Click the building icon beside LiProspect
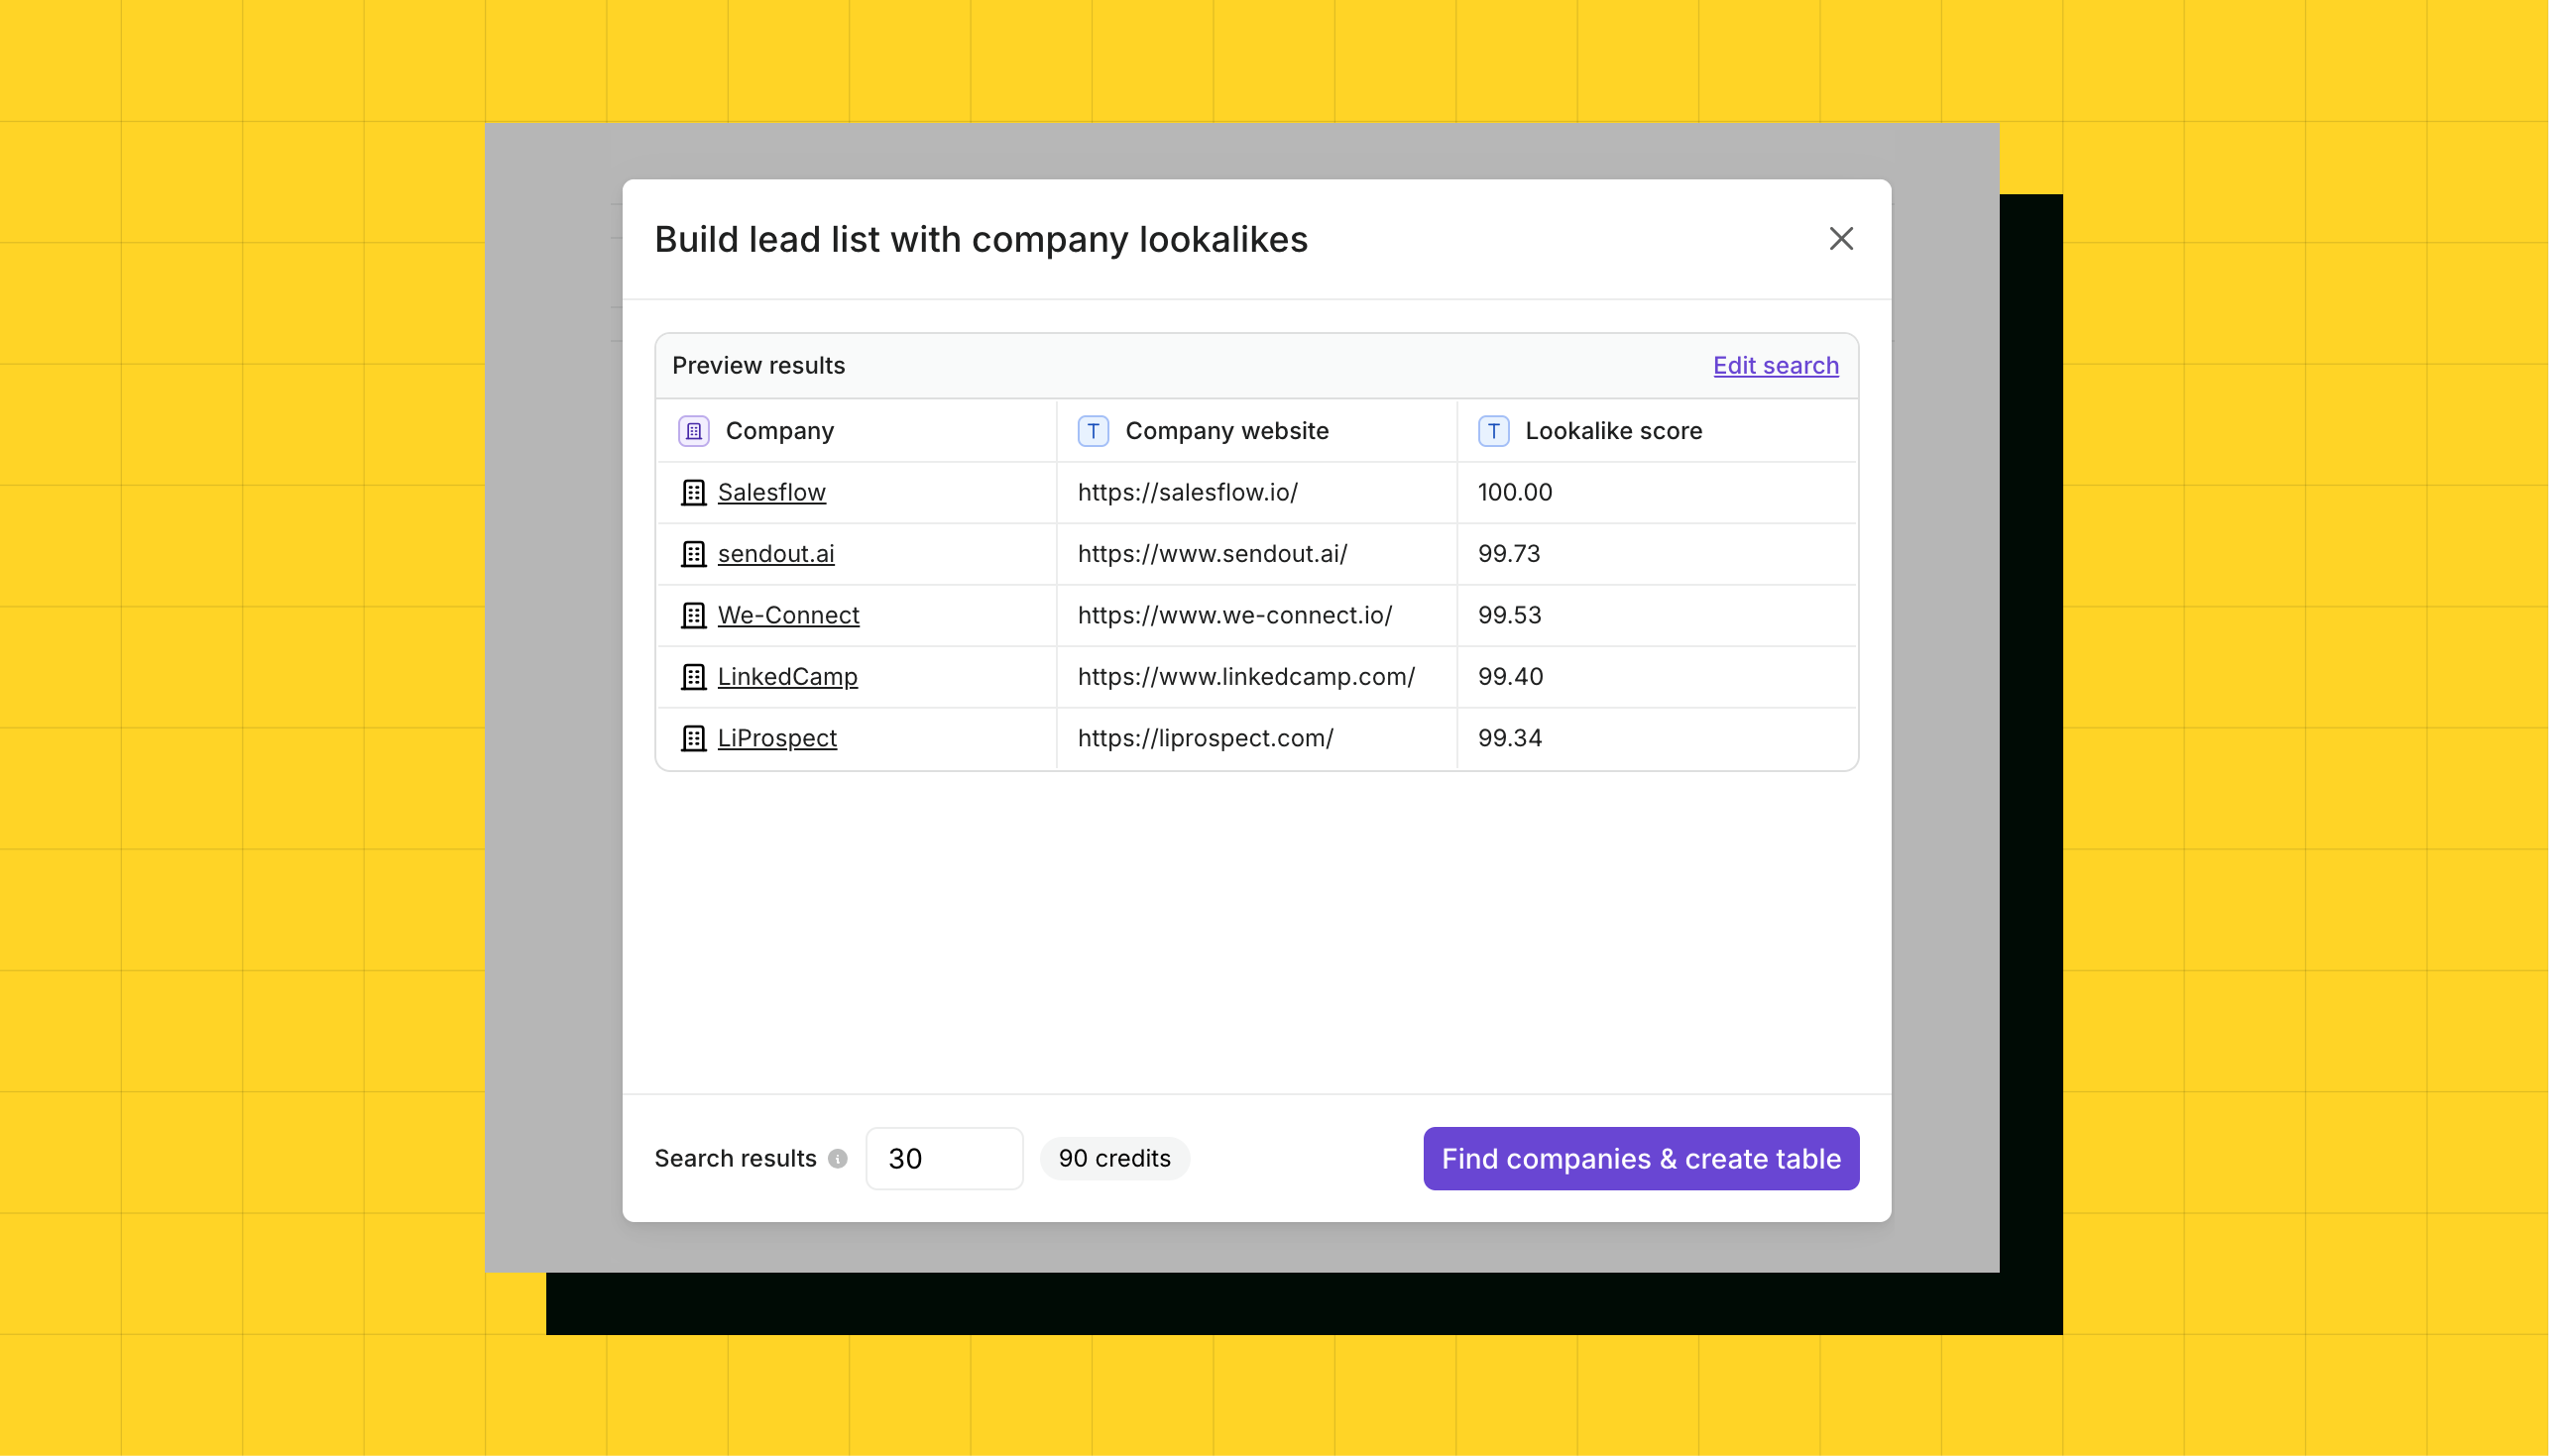The image size is (2549, 1456). tap(693, 738)
